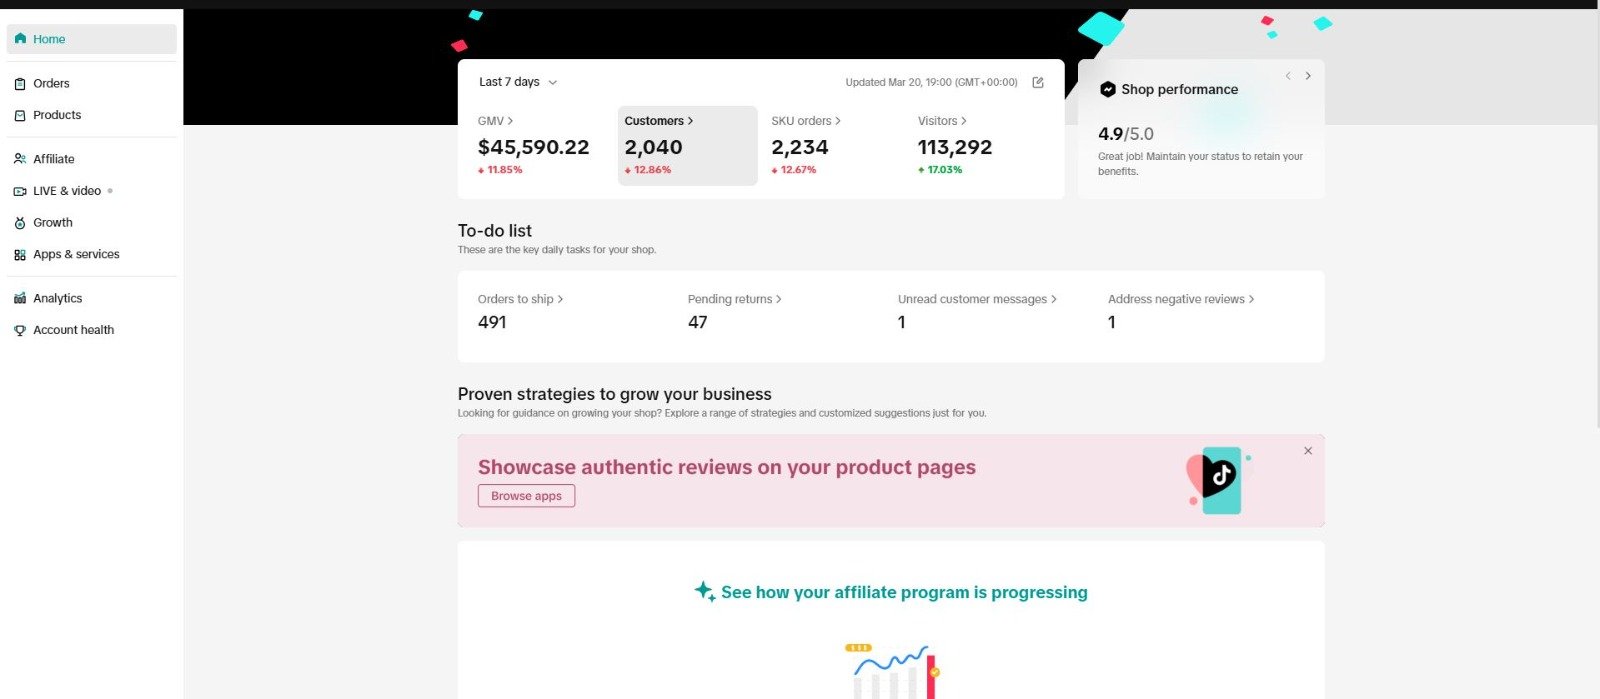Screen dimensions: 1600x699
Task: Click the 4.9/5.0 shop performance score
Action: 1126,134
